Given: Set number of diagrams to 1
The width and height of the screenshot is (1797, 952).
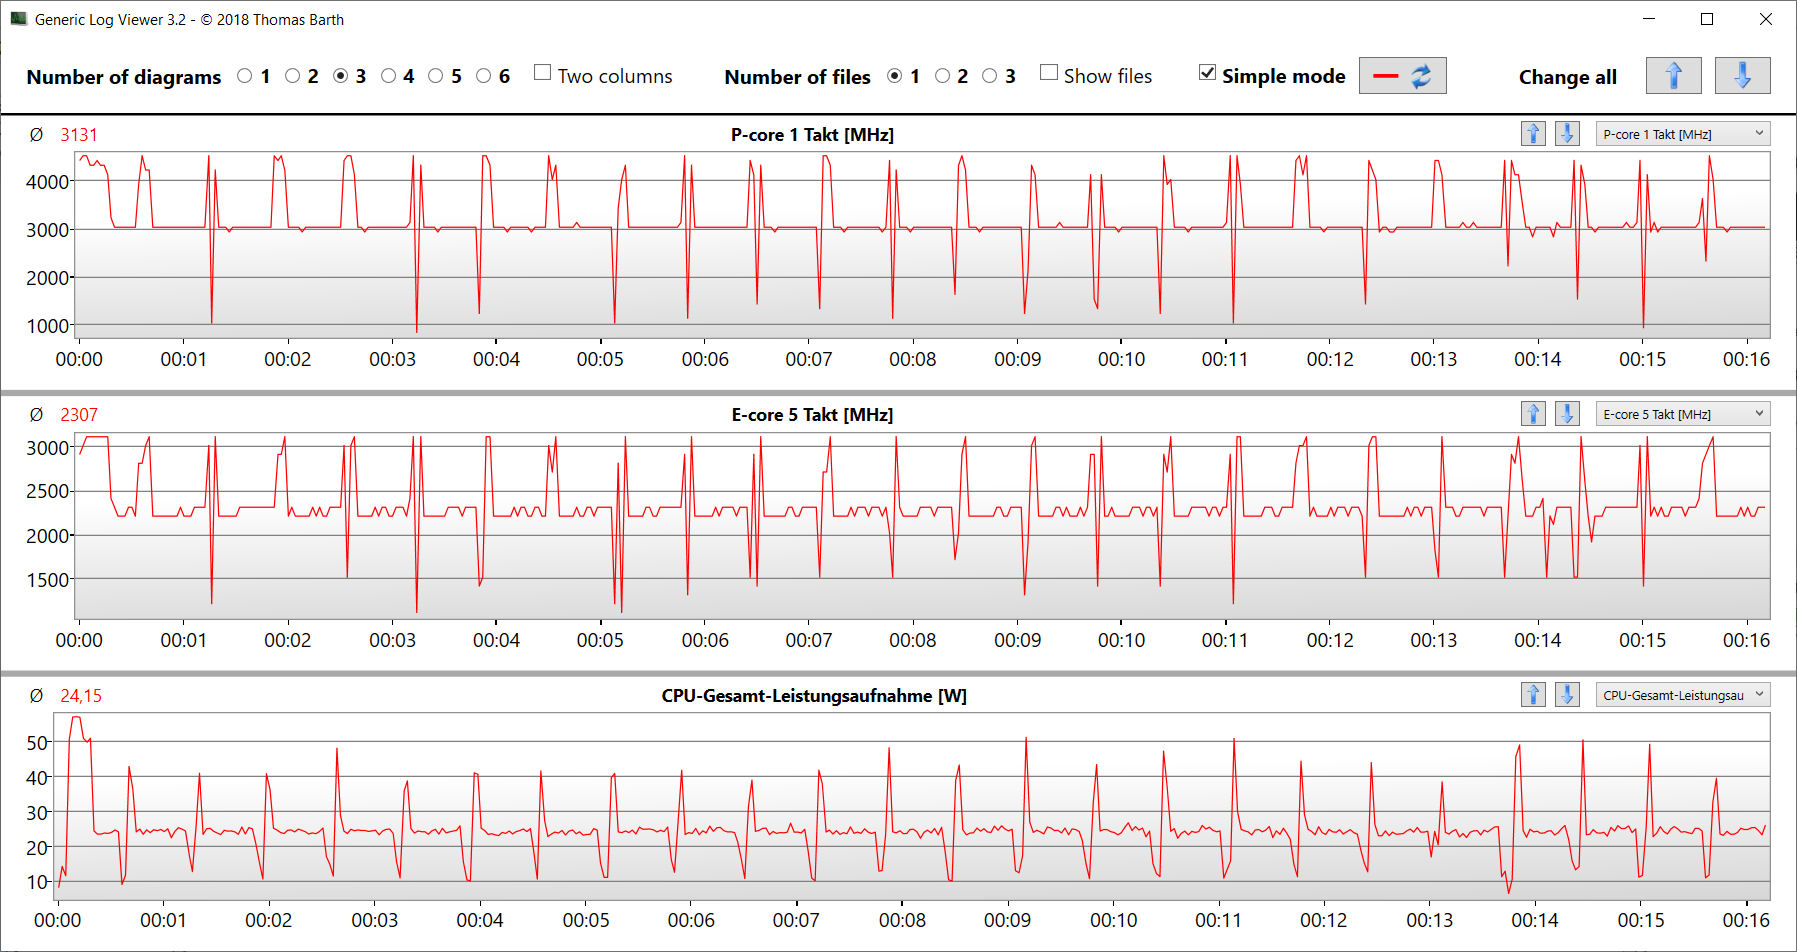Looking at the screenshot, I should tap(244, 76).
